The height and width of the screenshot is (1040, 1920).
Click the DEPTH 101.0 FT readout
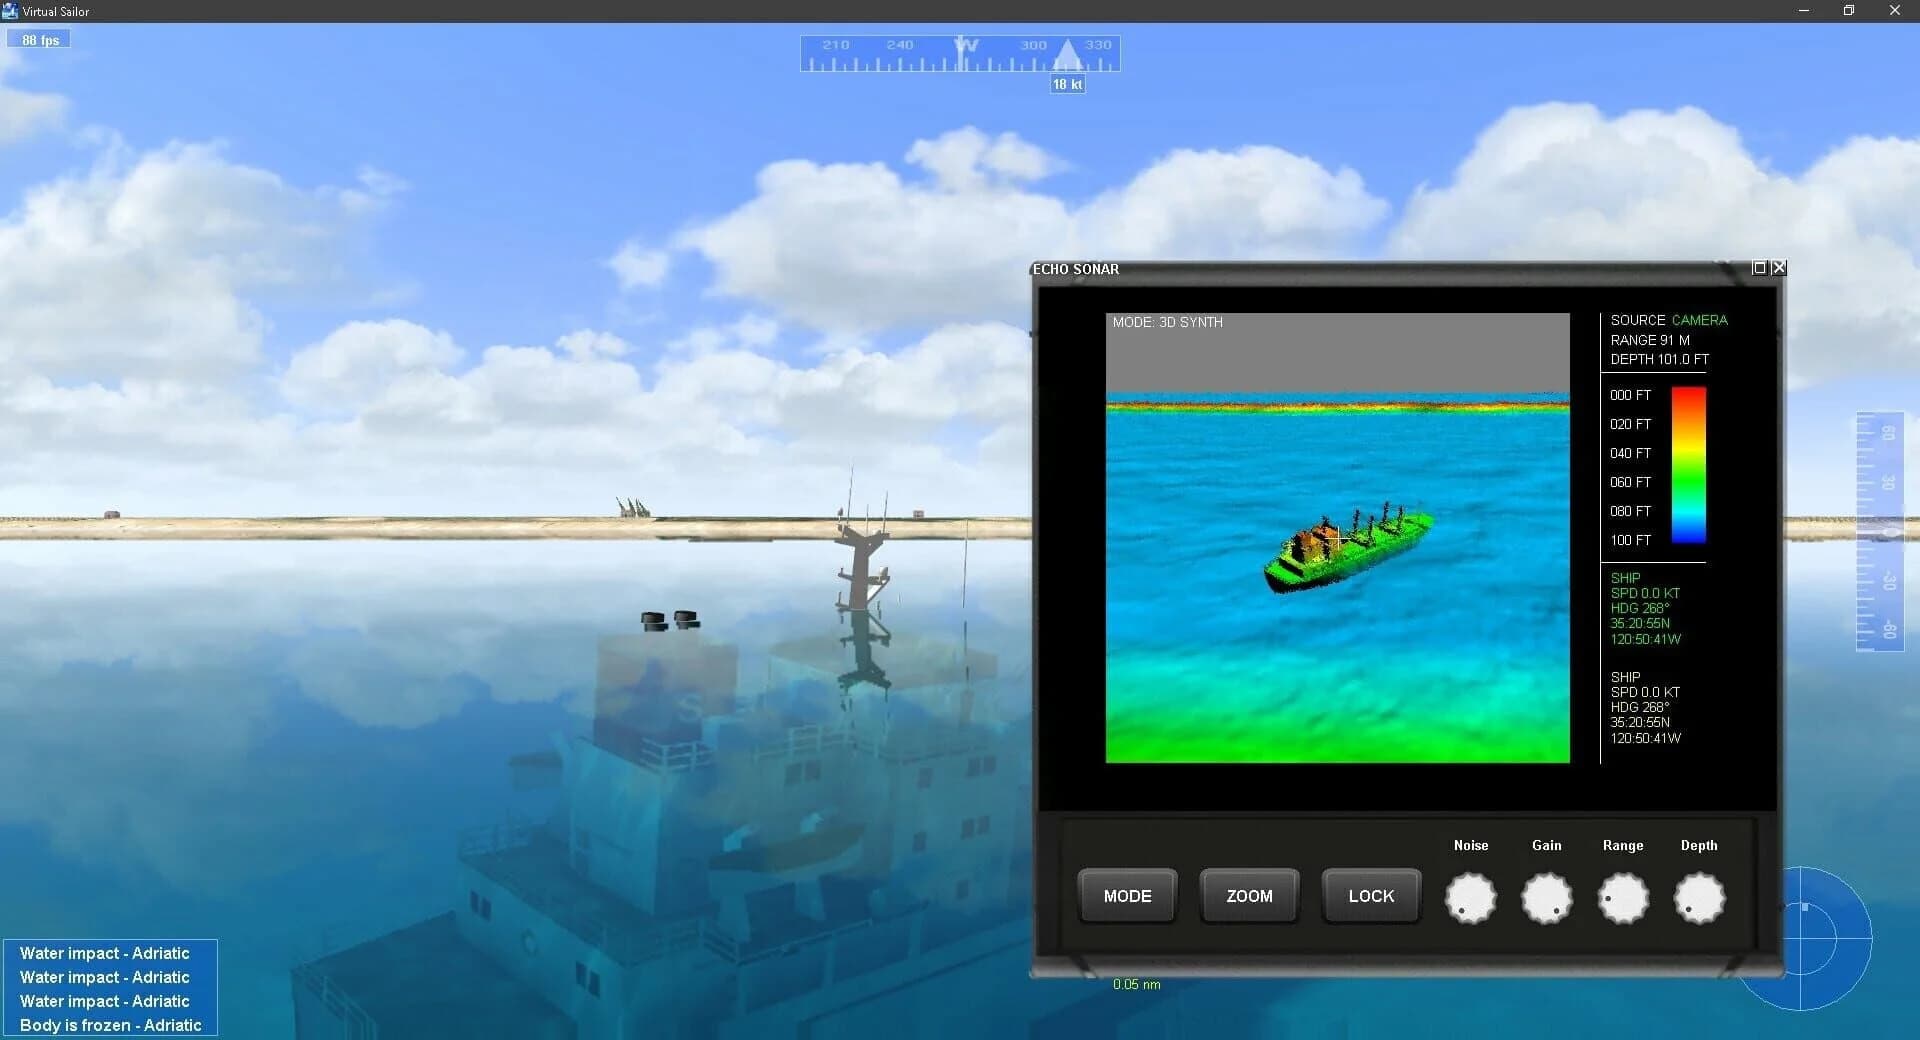(1657, 359)
